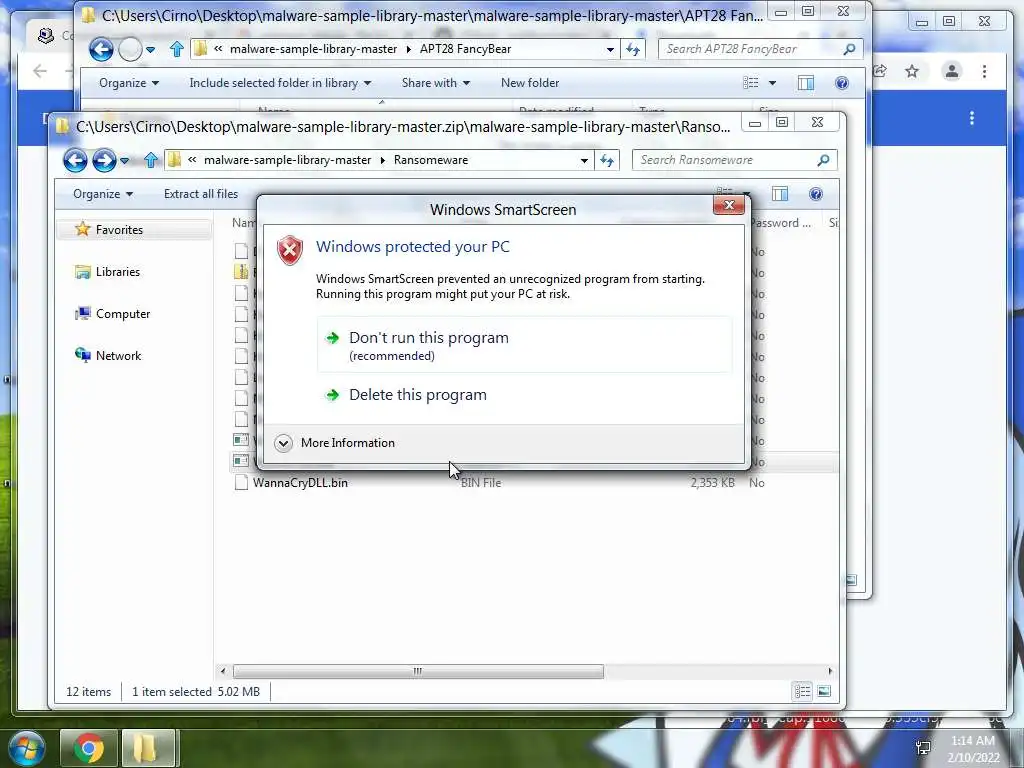This screenshot has width=1024, height=768.
Task: Open Include selected folder in library menu
Action: (280, 83)
